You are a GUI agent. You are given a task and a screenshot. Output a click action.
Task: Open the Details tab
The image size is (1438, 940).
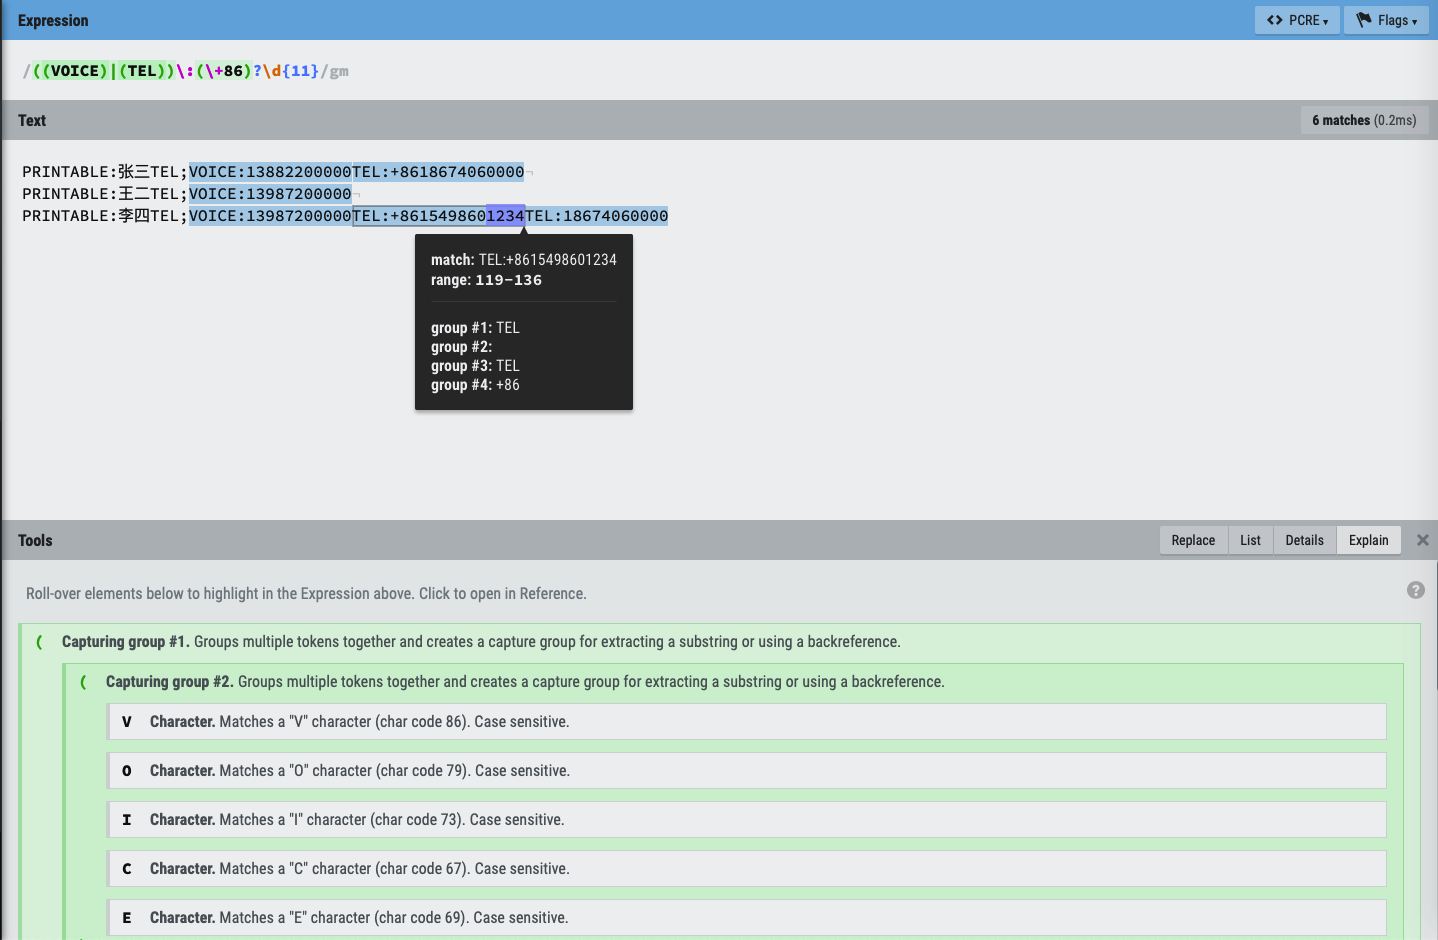pyautogui.click(x=1304, y=540)
